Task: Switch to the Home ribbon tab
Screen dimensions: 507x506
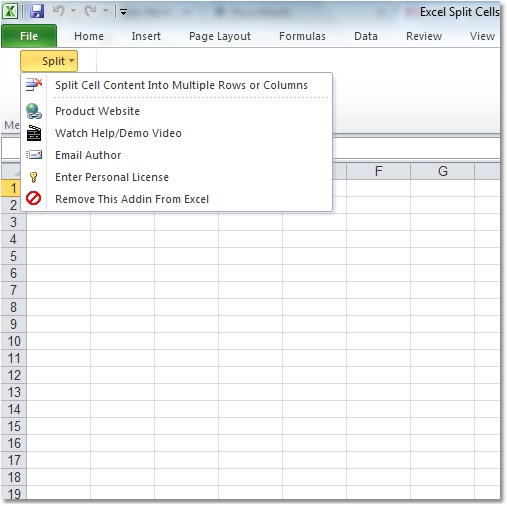Action: pyautogui.click(x=89, y=36)
